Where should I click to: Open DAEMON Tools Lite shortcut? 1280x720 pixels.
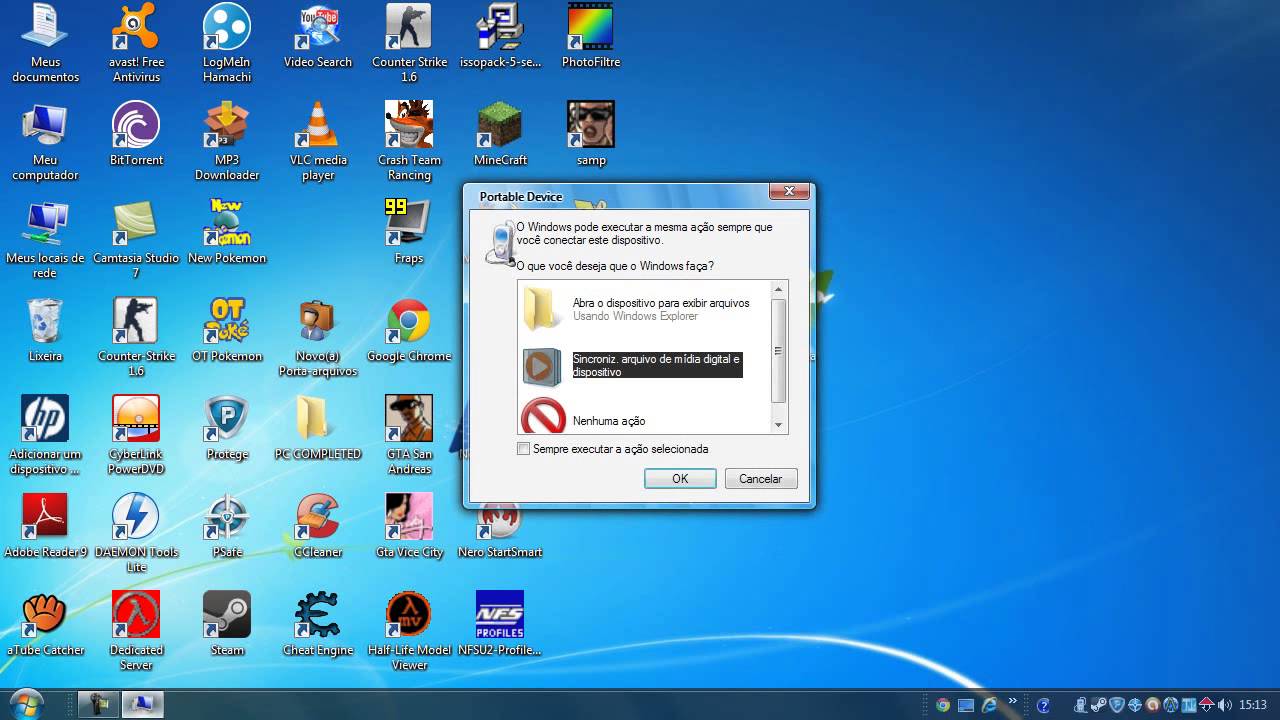pyautogui.click(x=136, y=533)
